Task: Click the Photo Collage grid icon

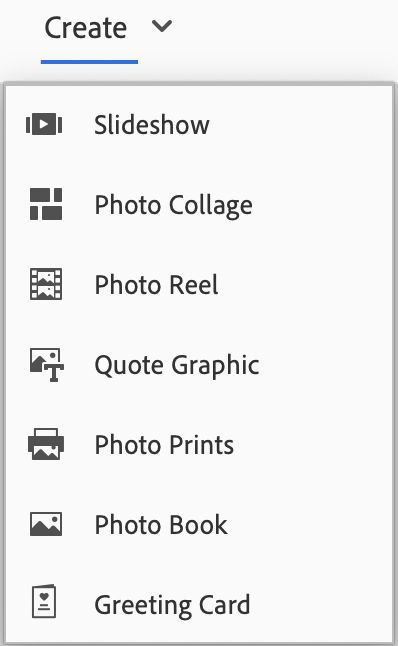Action: 46,204
